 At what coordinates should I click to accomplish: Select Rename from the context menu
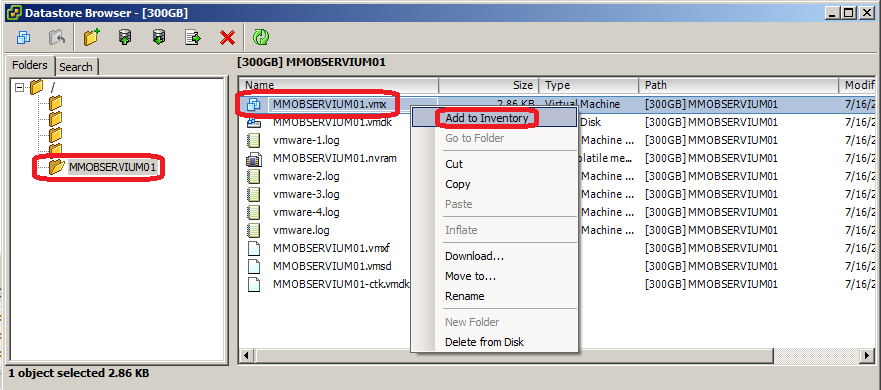click(x=465, y=296)
